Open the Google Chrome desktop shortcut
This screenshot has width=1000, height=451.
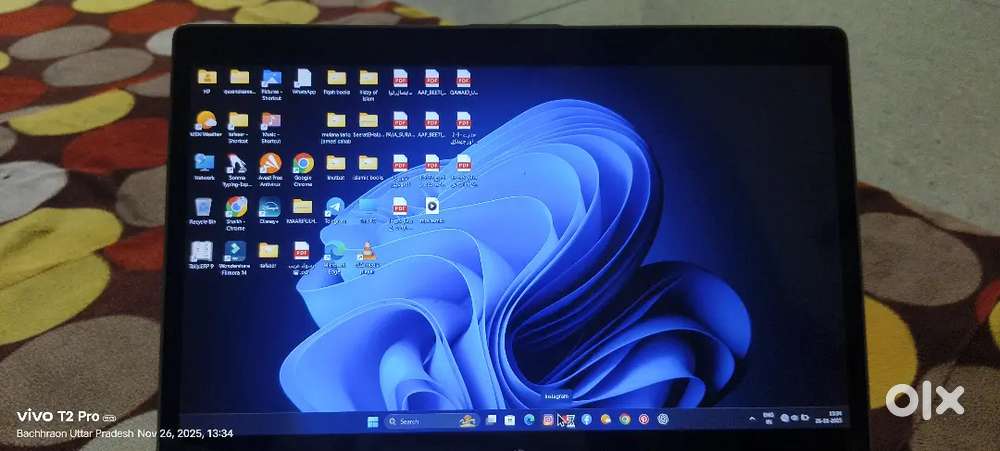click(303, 163)
